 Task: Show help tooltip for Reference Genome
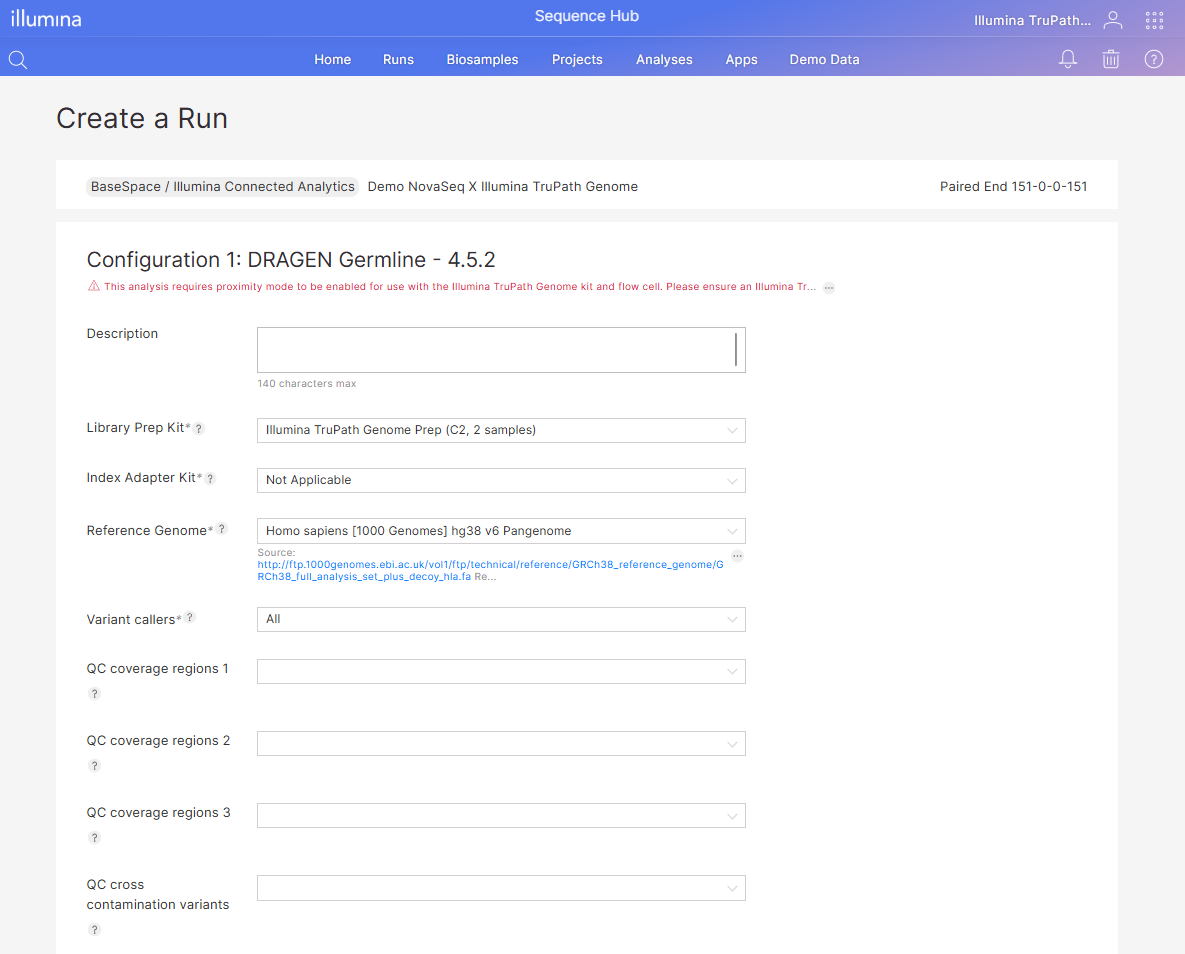tap(222, 529)
